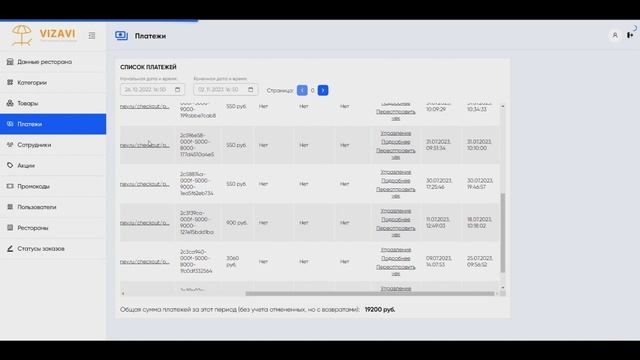Click payment ID starting with 2c3f39ca
Image resolution: width=640 pixels, height=360 pixels.
point(196,223)
